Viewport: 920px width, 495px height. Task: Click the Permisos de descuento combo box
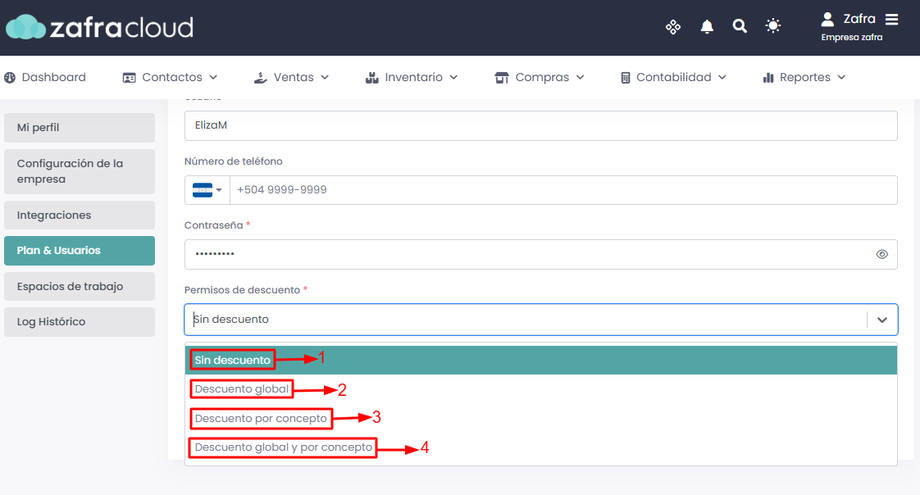point(541,320)
